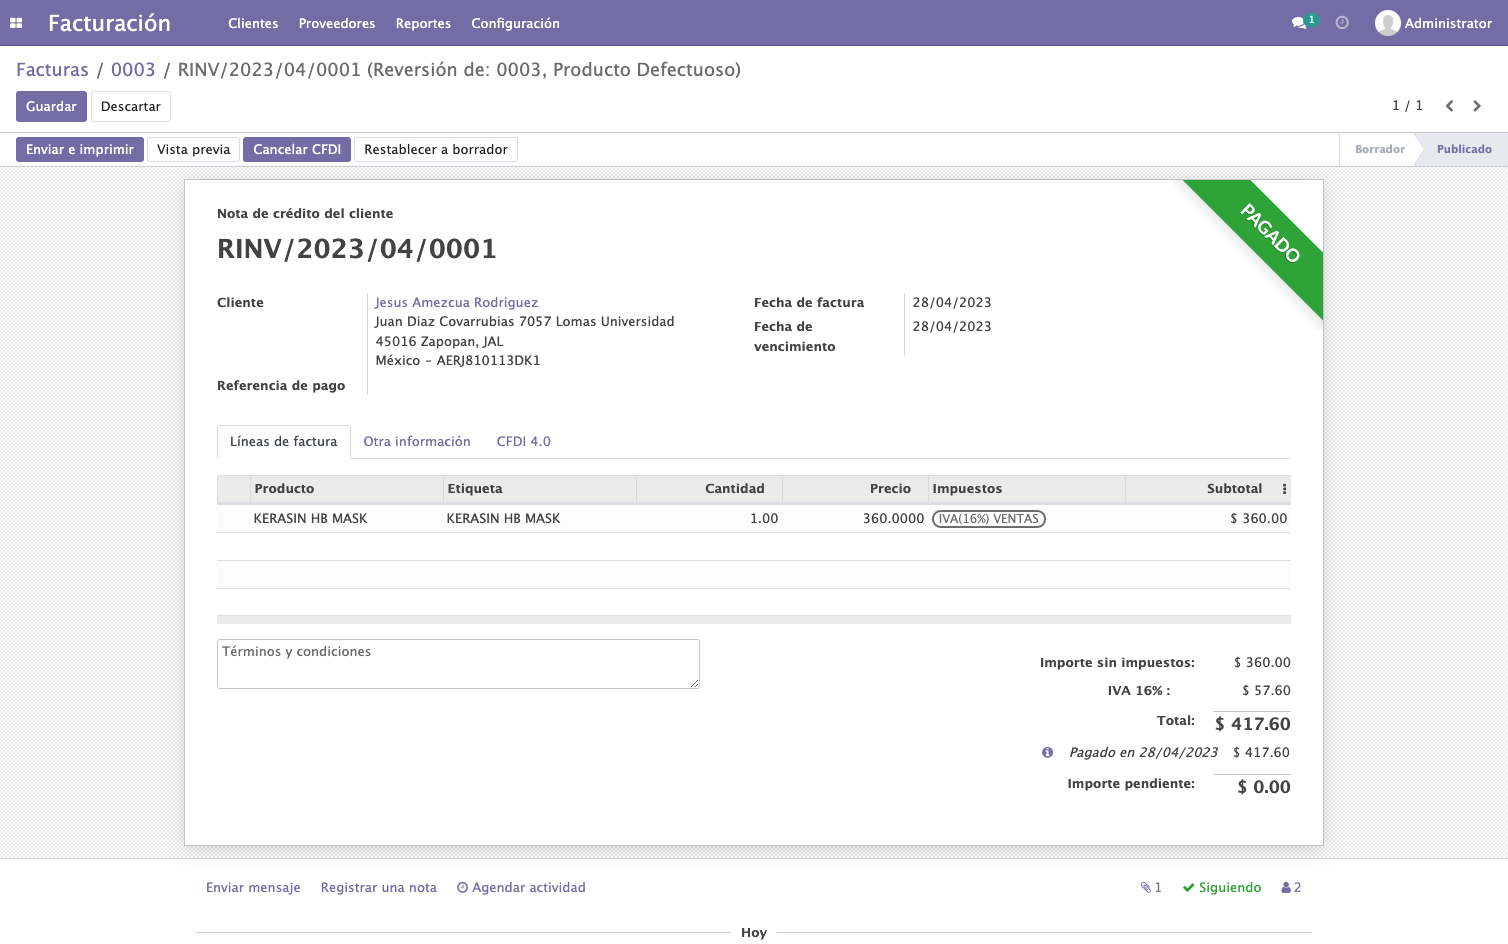Click the Cancelar CFDI button
Image resolution: width=1508 pixels, height=944 pixels.
point(297,149)
